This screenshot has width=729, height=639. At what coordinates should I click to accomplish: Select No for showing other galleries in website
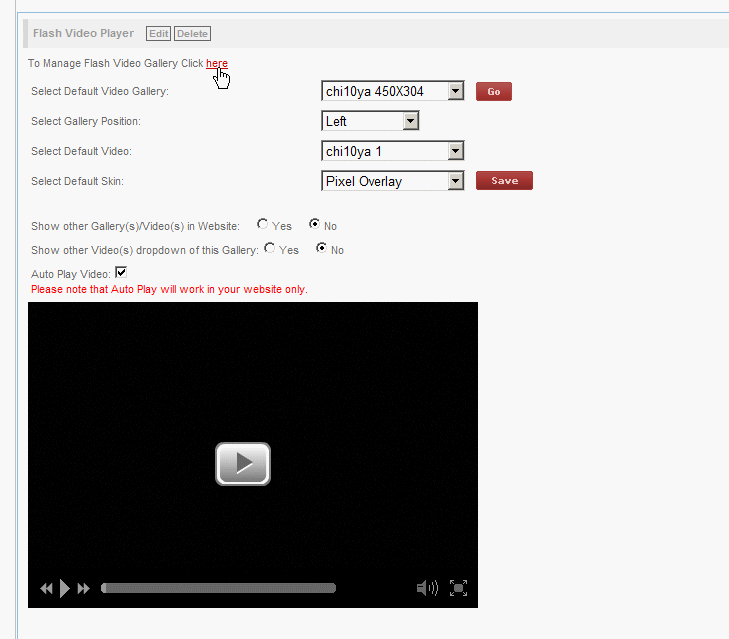315,224
